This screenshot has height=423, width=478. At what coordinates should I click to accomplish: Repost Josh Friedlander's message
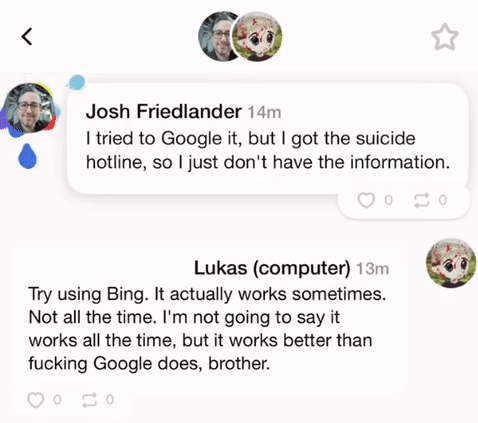point(422,200)
